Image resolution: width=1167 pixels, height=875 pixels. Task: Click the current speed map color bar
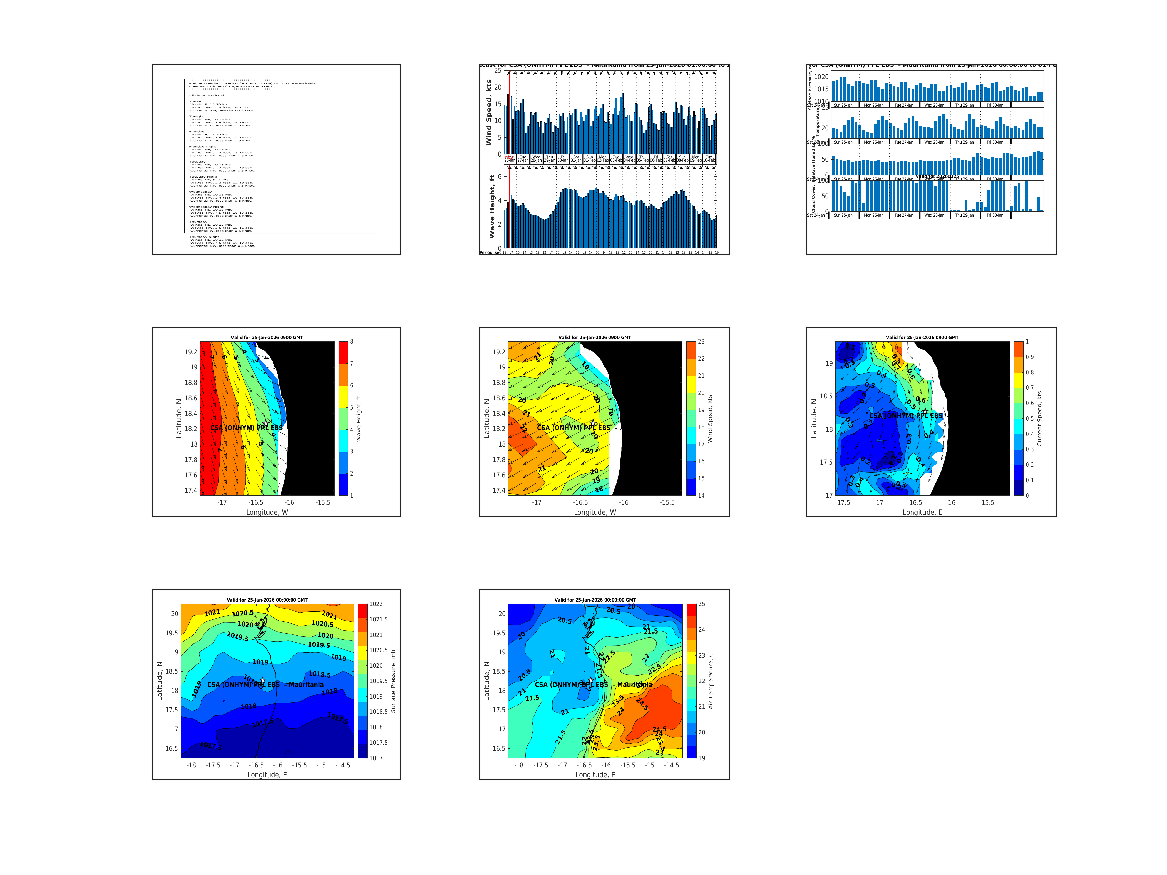point(1018,418)
